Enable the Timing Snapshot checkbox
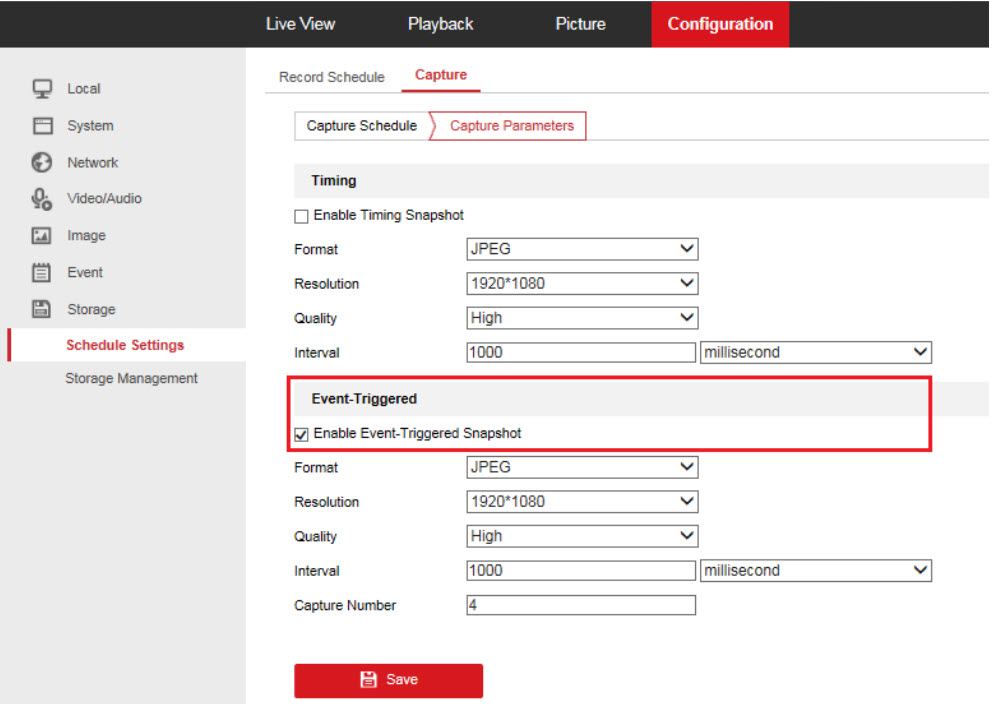Image resolution: width=992 pixels, height=706 pixels. coord(301,216)
